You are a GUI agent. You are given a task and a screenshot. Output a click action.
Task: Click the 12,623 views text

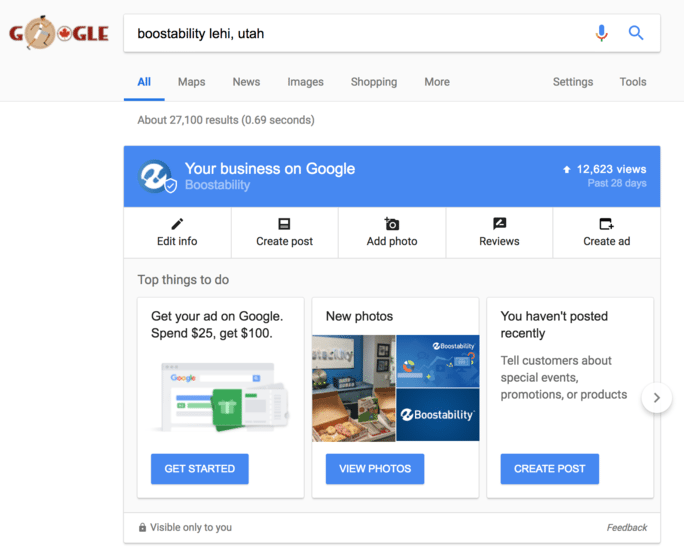tap(612, 169)
